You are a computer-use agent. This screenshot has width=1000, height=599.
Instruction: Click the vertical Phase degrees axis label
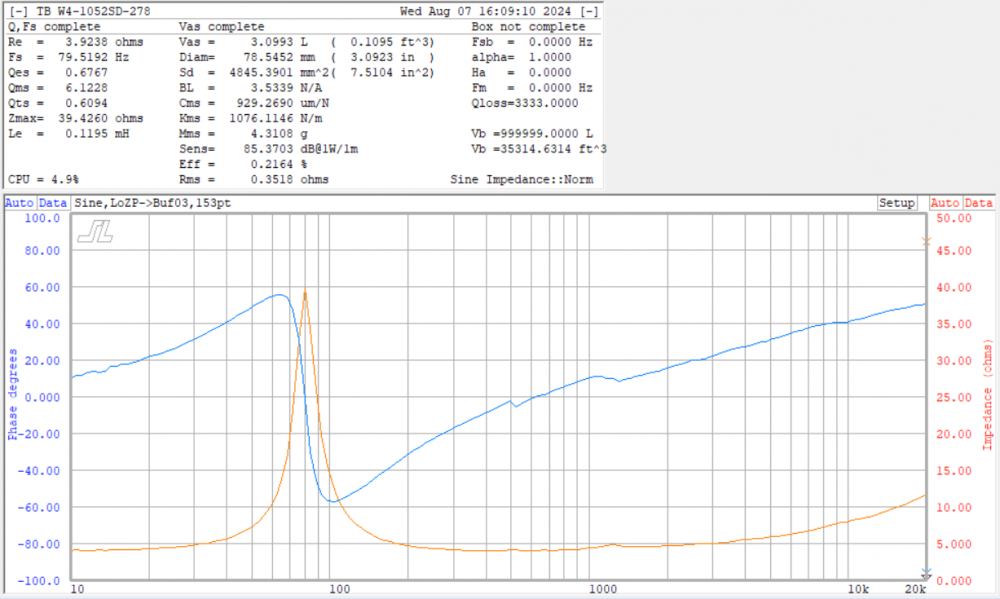pos(13,394)
